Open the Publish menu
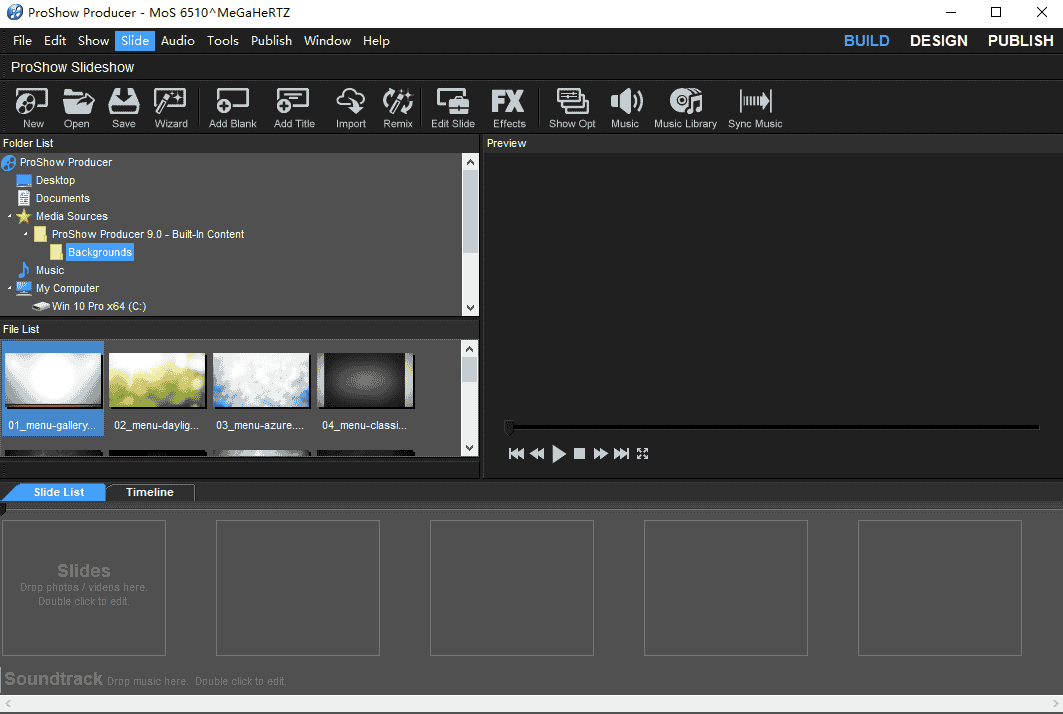 click(x=271, y=41)
